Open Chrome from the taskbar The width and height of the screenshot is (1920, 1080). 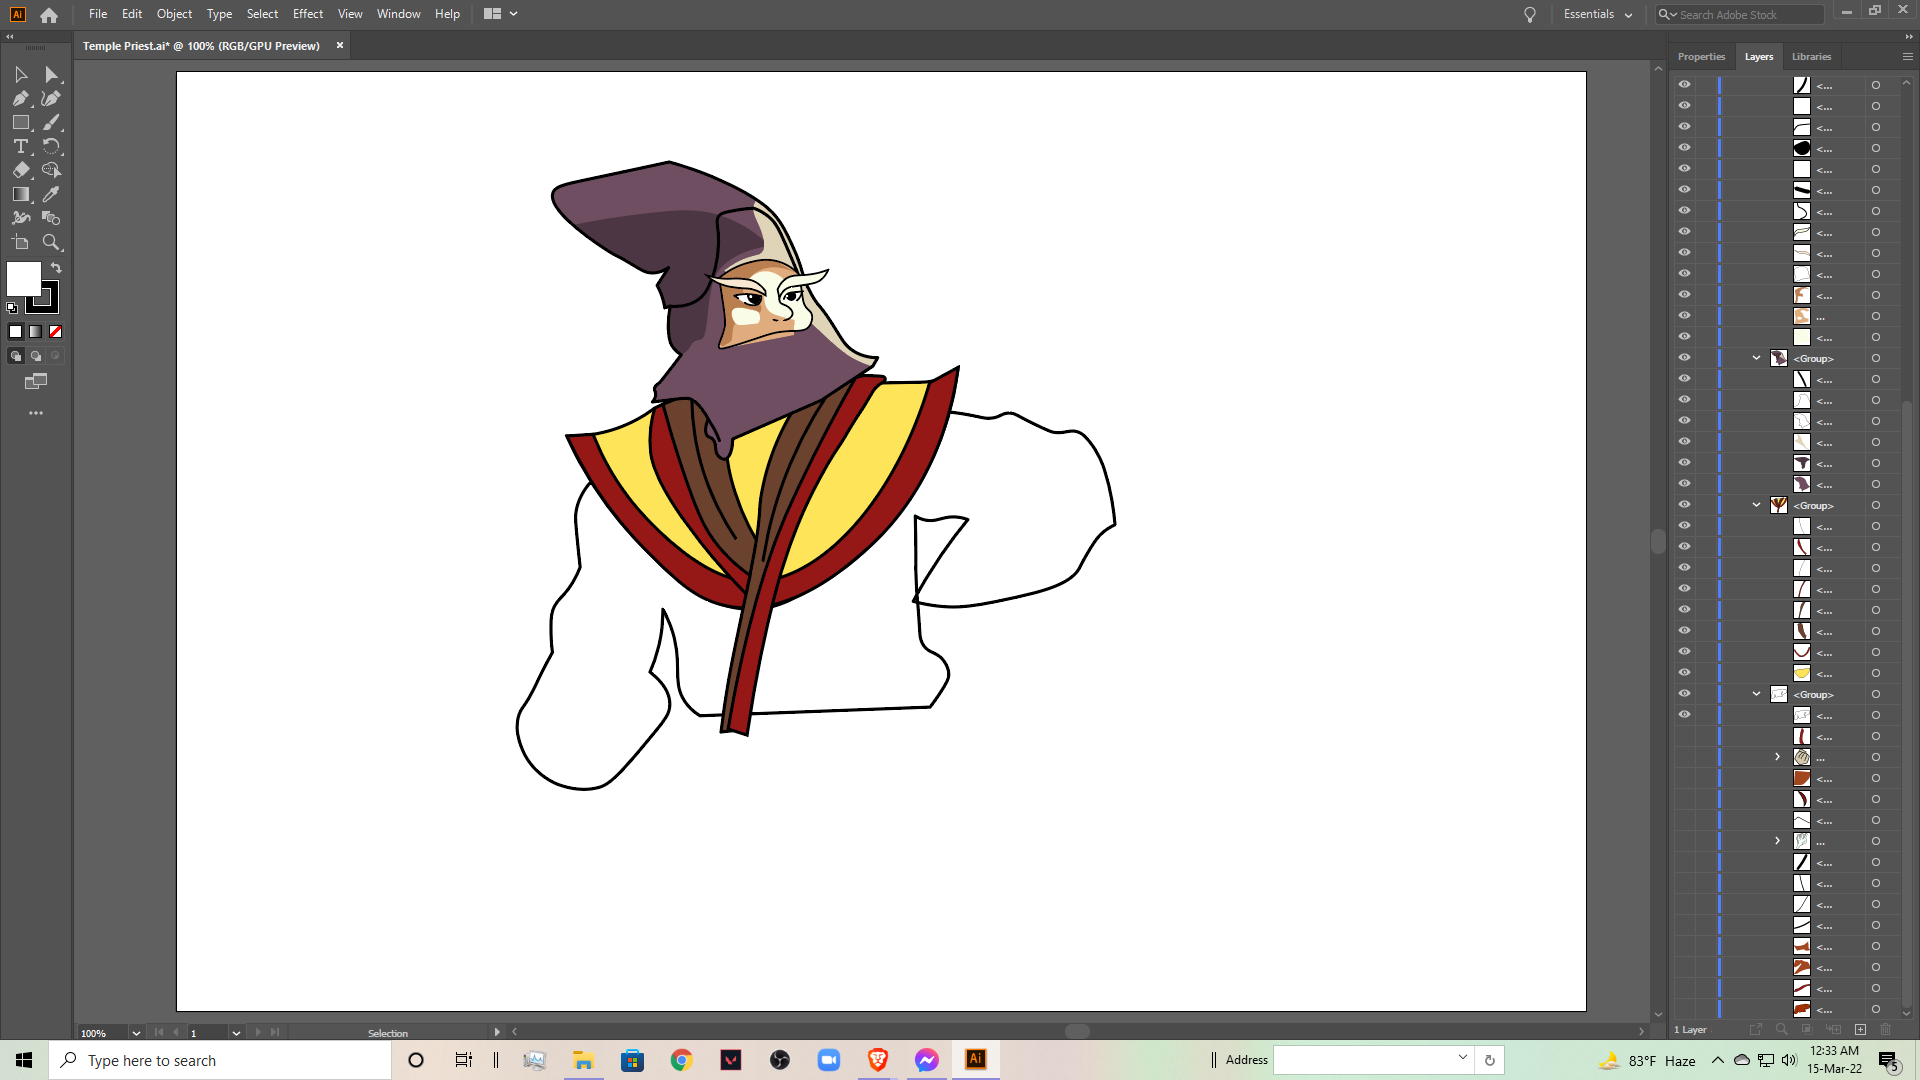(682, 1060)
